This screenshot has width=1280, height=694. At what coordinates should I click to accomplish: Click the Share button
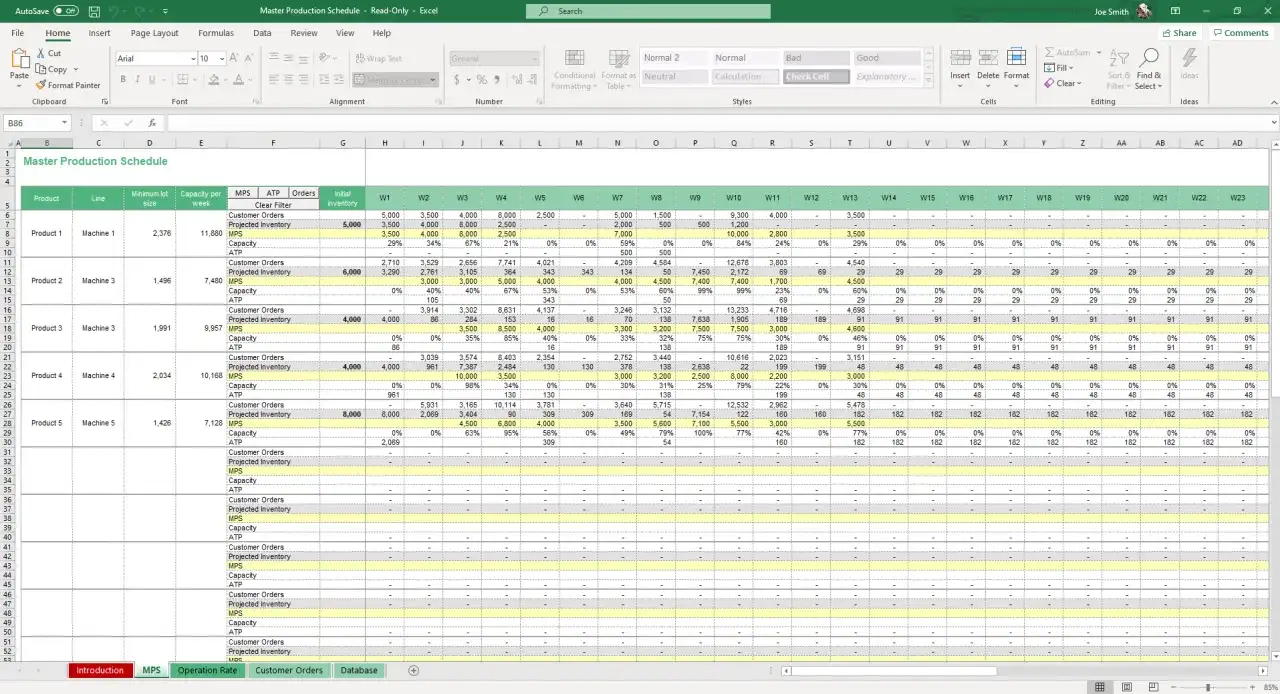[1179, 33]
